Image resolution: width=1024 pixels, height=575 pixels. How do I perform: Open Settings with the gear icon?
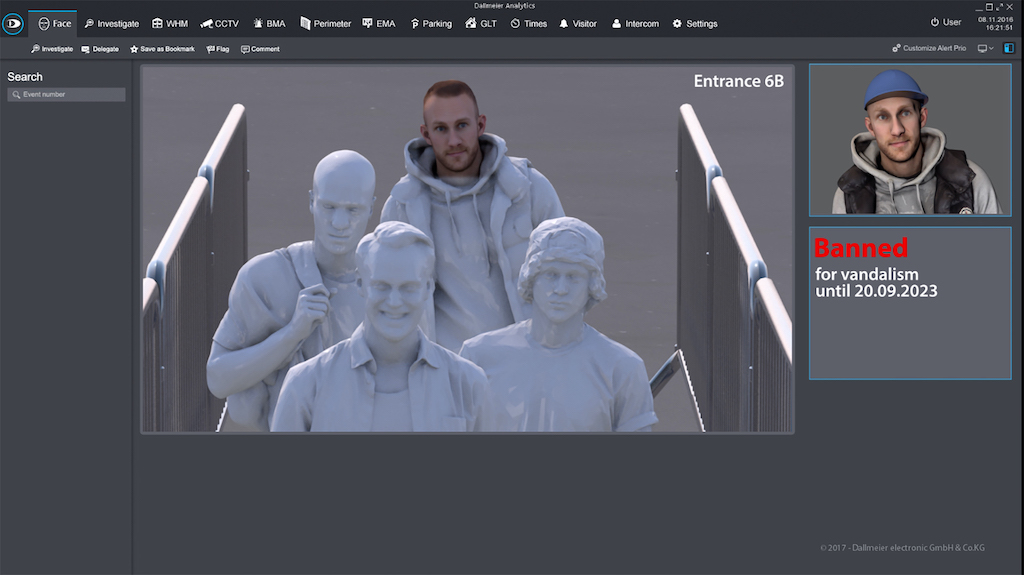[x=695, y=23]
